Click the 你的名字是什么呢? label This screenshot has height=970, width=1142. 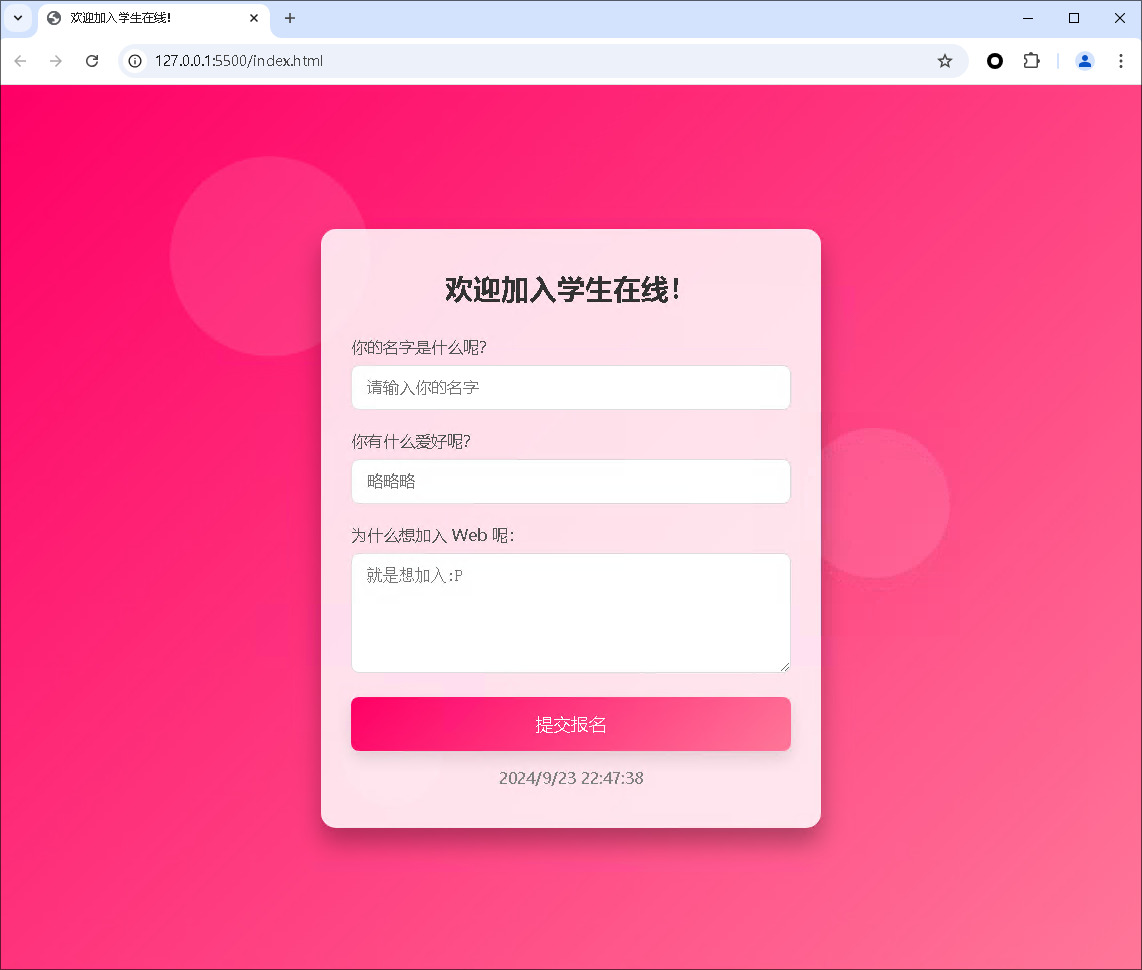click(x=419, y=348)
